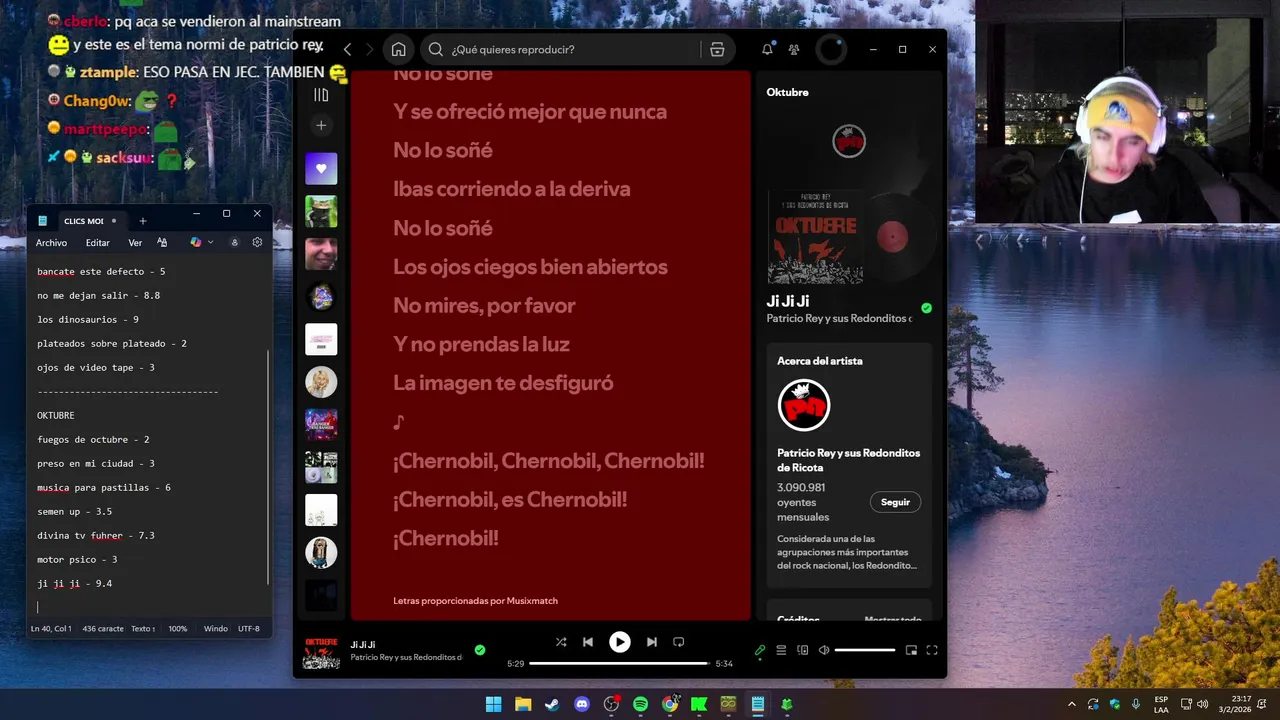The width and height of the screenshot is (1280, 720).
Task: Toggle repeat mode
Action: pyautogui.click(x=678, y=642)
